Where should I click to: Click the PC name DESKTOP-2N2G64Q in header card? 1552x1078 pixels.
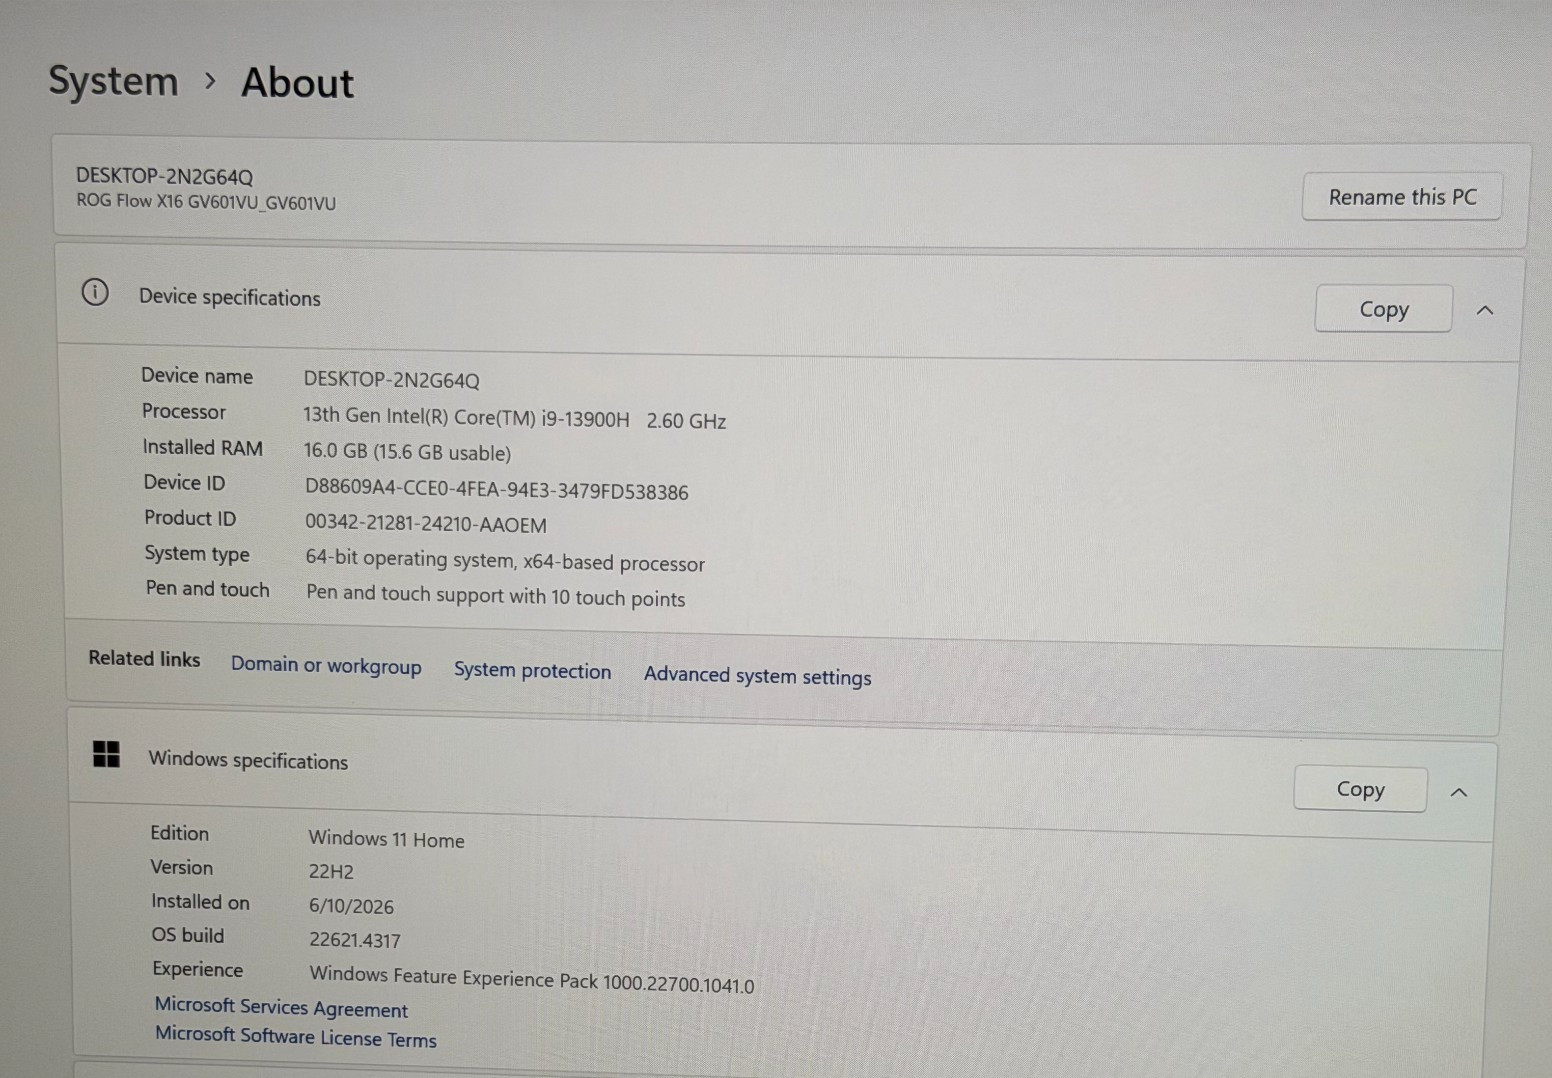164,176
